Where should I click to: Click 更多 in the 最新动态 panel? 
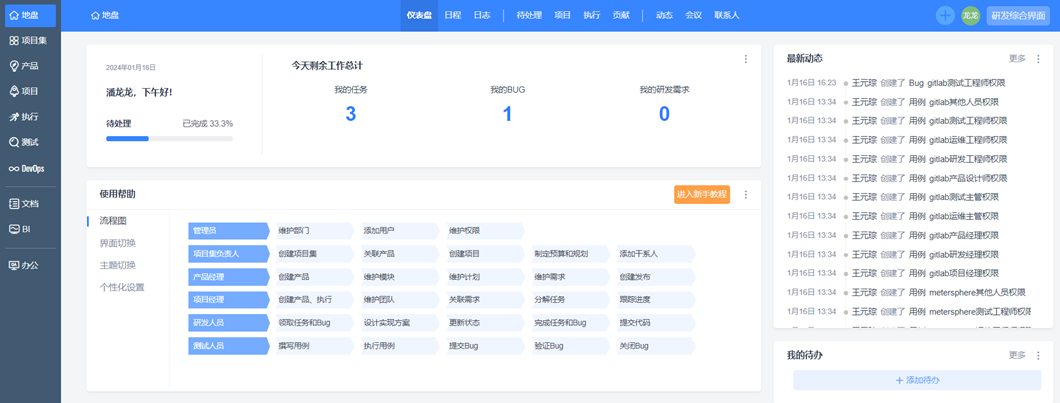(x=1017, y=59)
